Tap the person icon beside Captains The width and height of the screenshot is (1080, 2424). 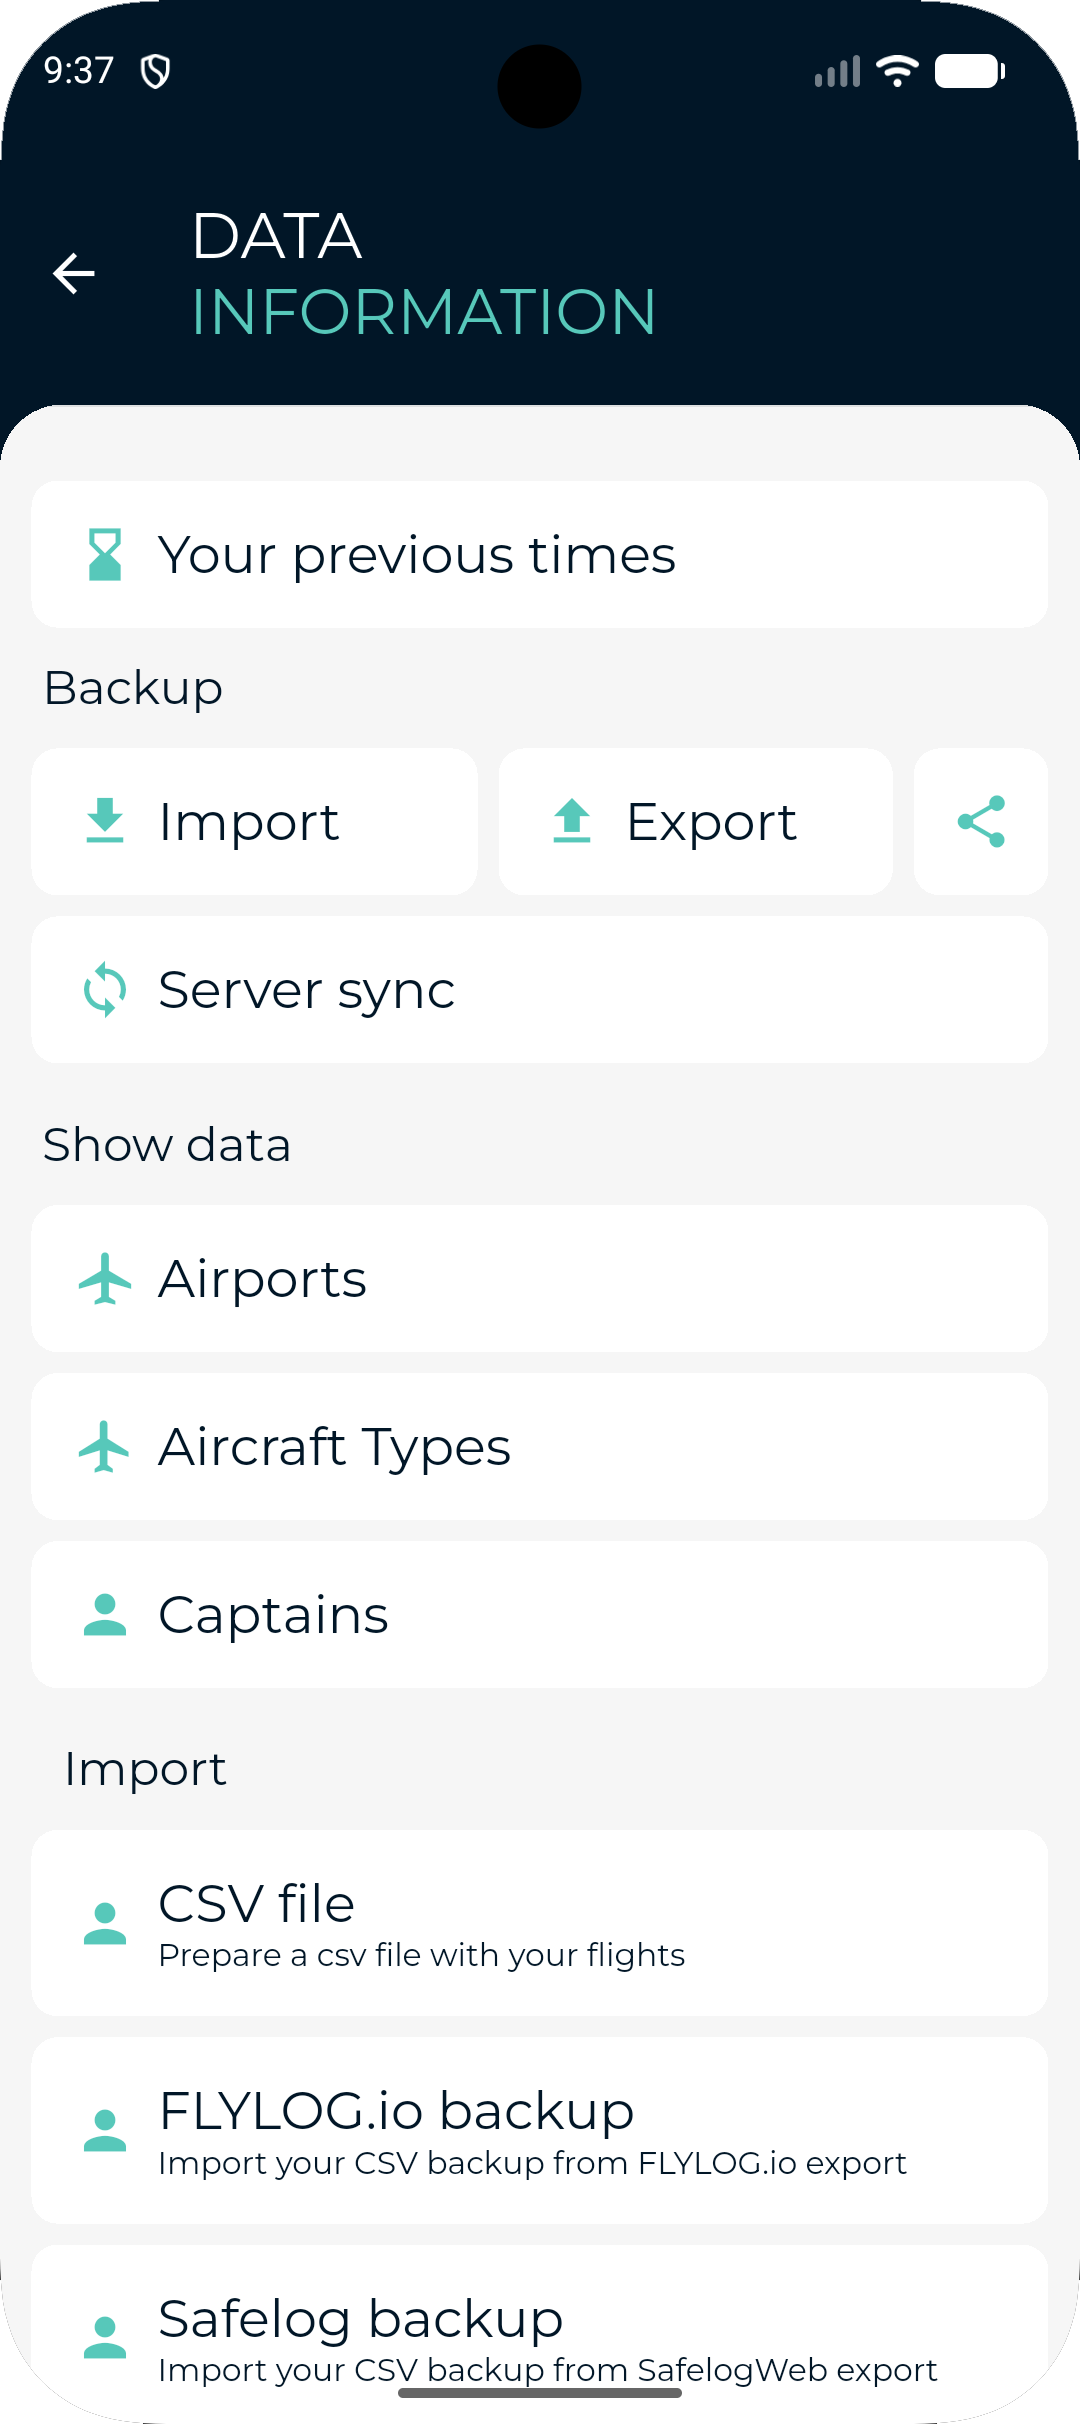105,1615
